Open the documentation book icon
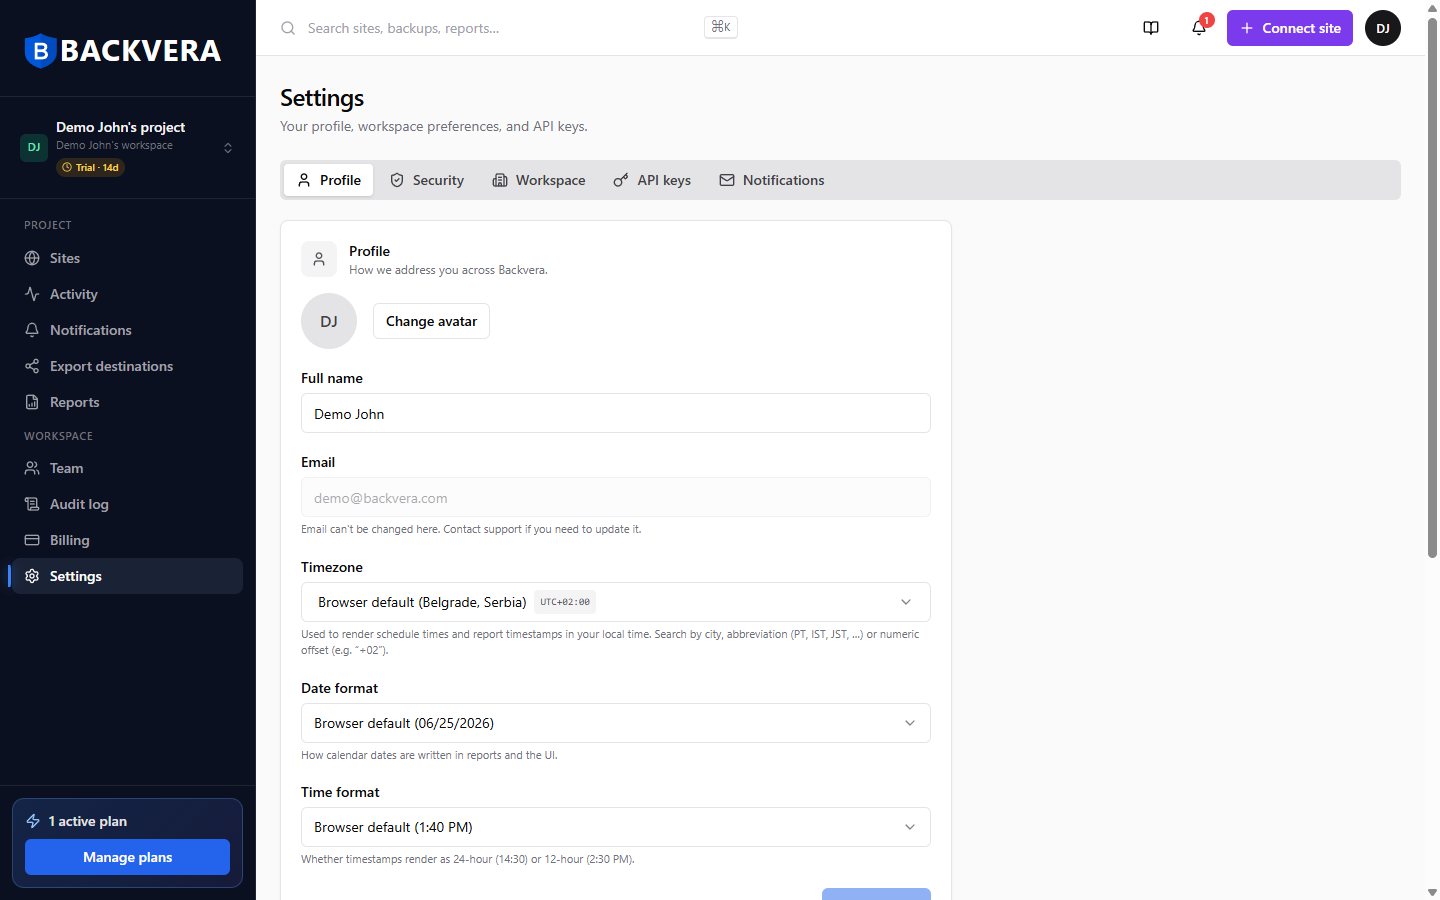The height and width of the screenshot is (900, 1440). point(1151,28)
